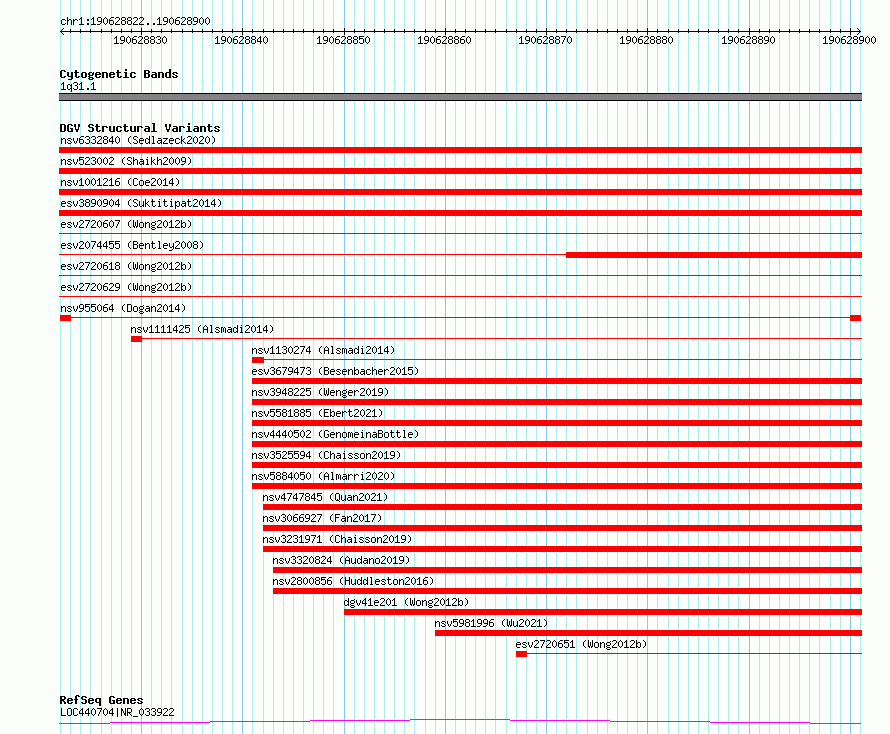This screenshot has width=890, height=734.
Task: Click ruler position 190628900
Action: (849, 40)
